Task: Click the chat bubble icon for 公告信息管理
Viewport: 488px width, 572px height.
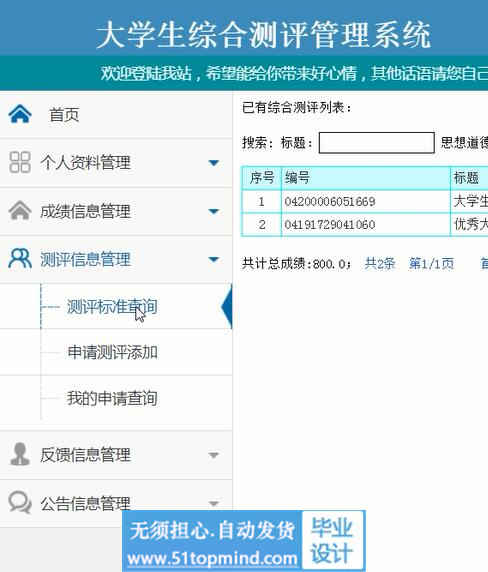Action: click(x=20, y=503)
